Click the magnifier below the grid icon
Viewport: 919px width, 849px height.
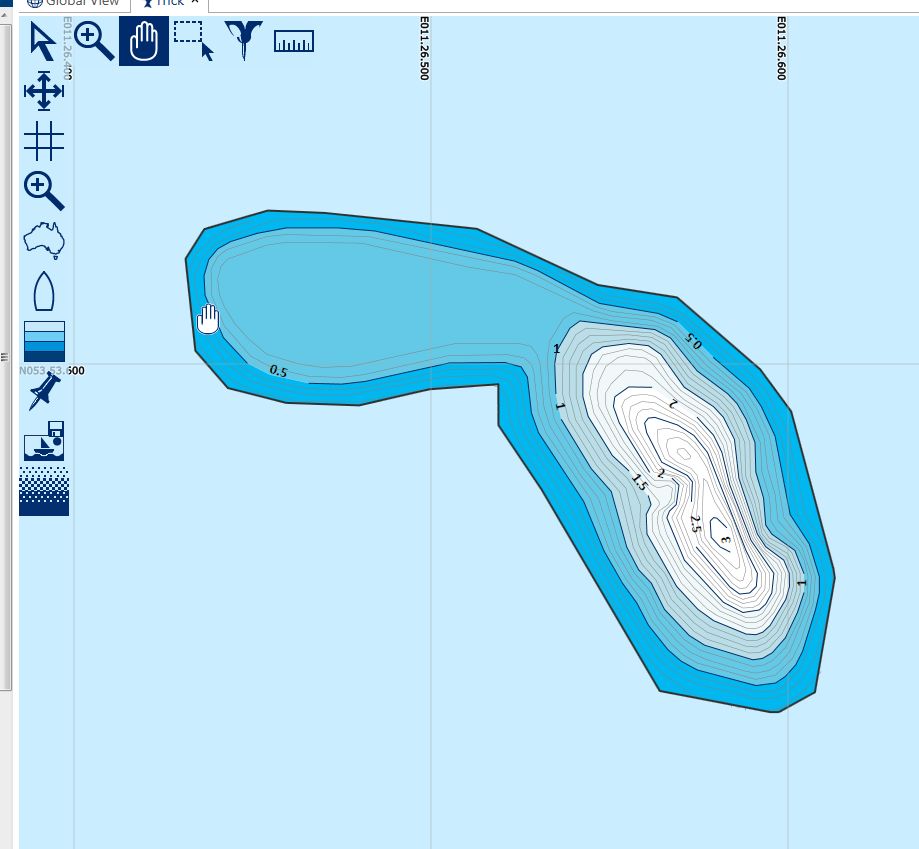tap(44, 191)
